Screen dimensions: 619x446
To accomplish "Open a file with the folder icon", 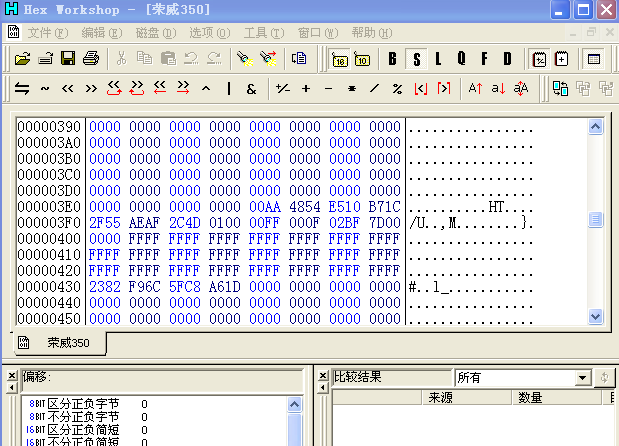I will 23,59.
